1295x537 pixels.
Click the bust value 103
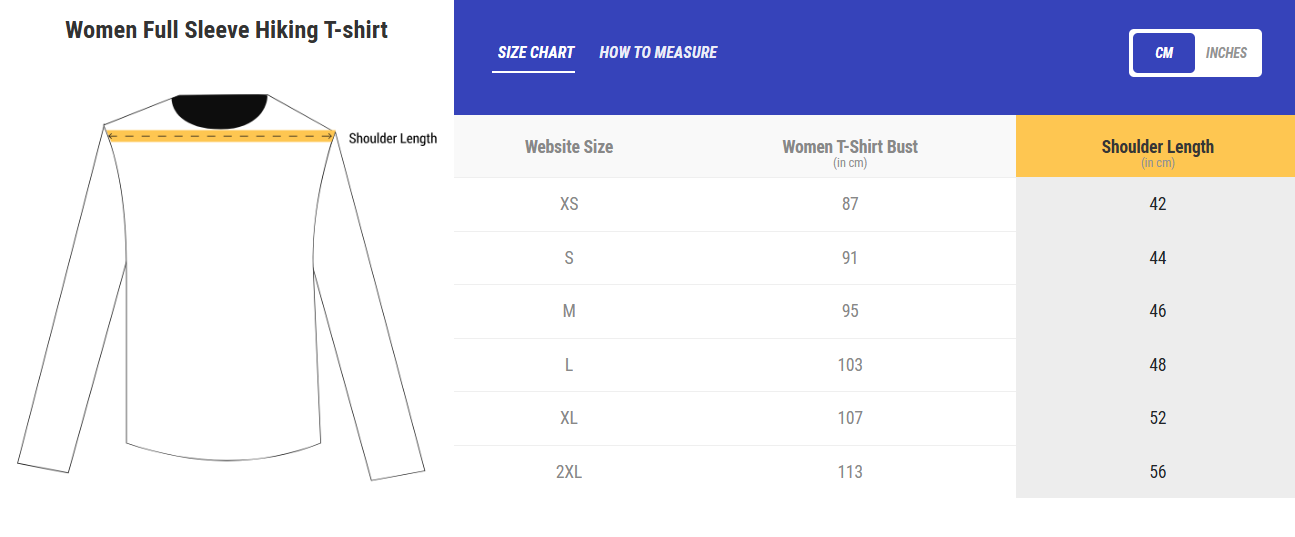click(x=850, y=365)
